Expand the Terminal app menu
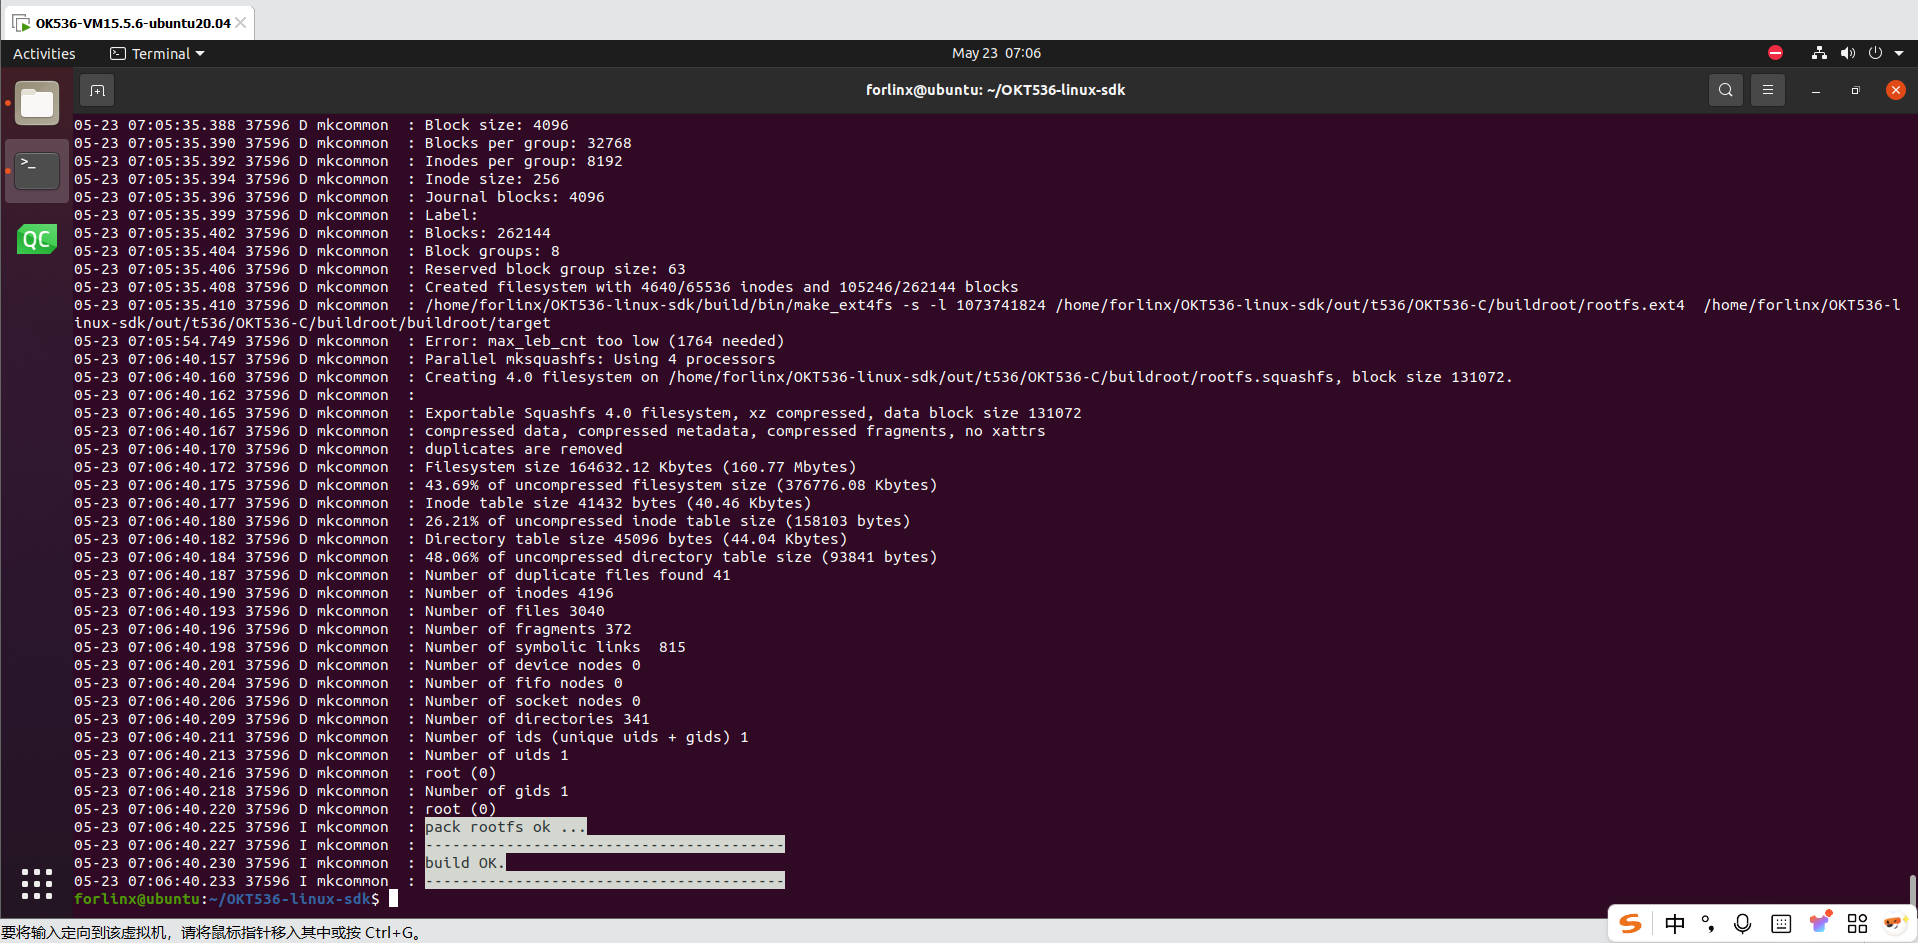This screenshot has width=1918, height=943. point(157,54)
